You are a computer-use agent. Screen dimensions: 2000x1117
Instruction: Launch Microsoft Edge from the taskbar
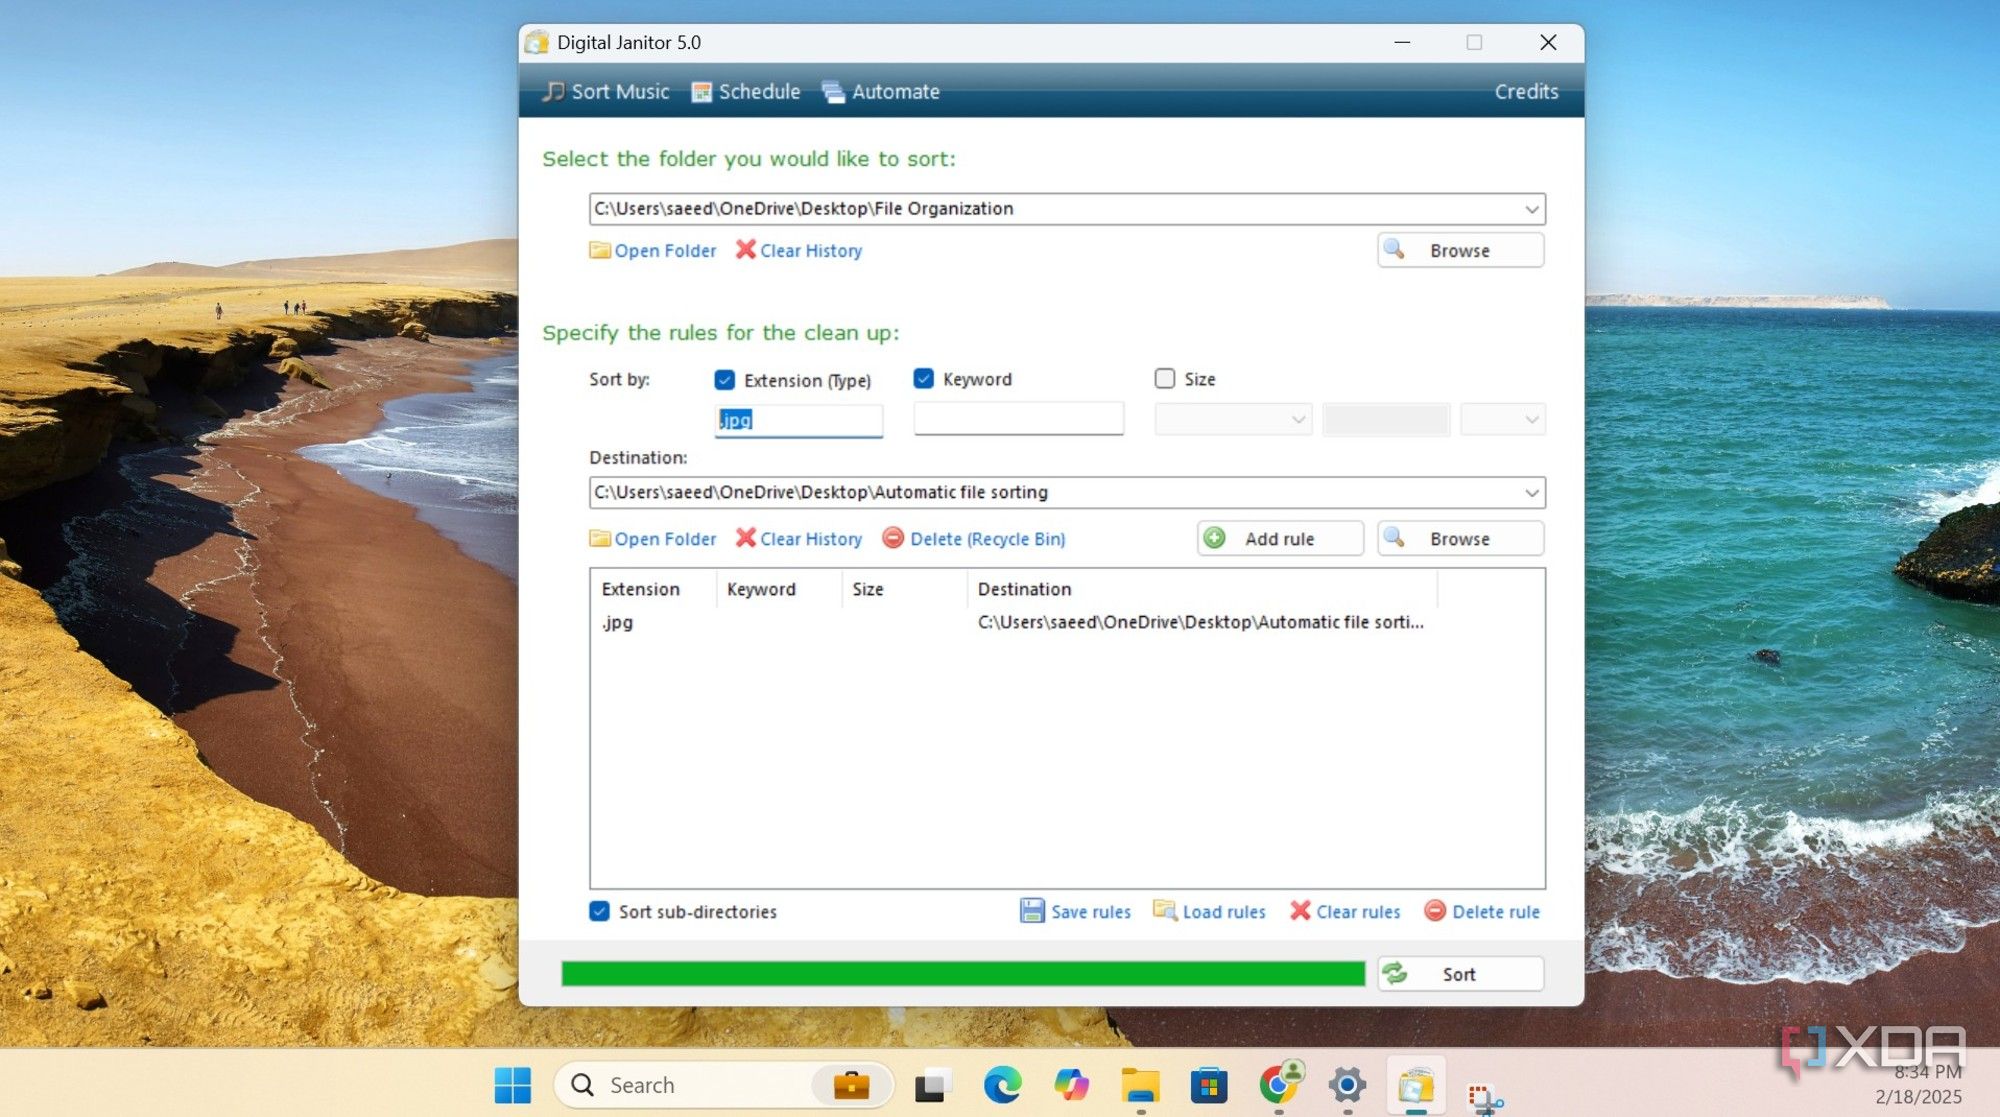[x=1002, y=1085]
